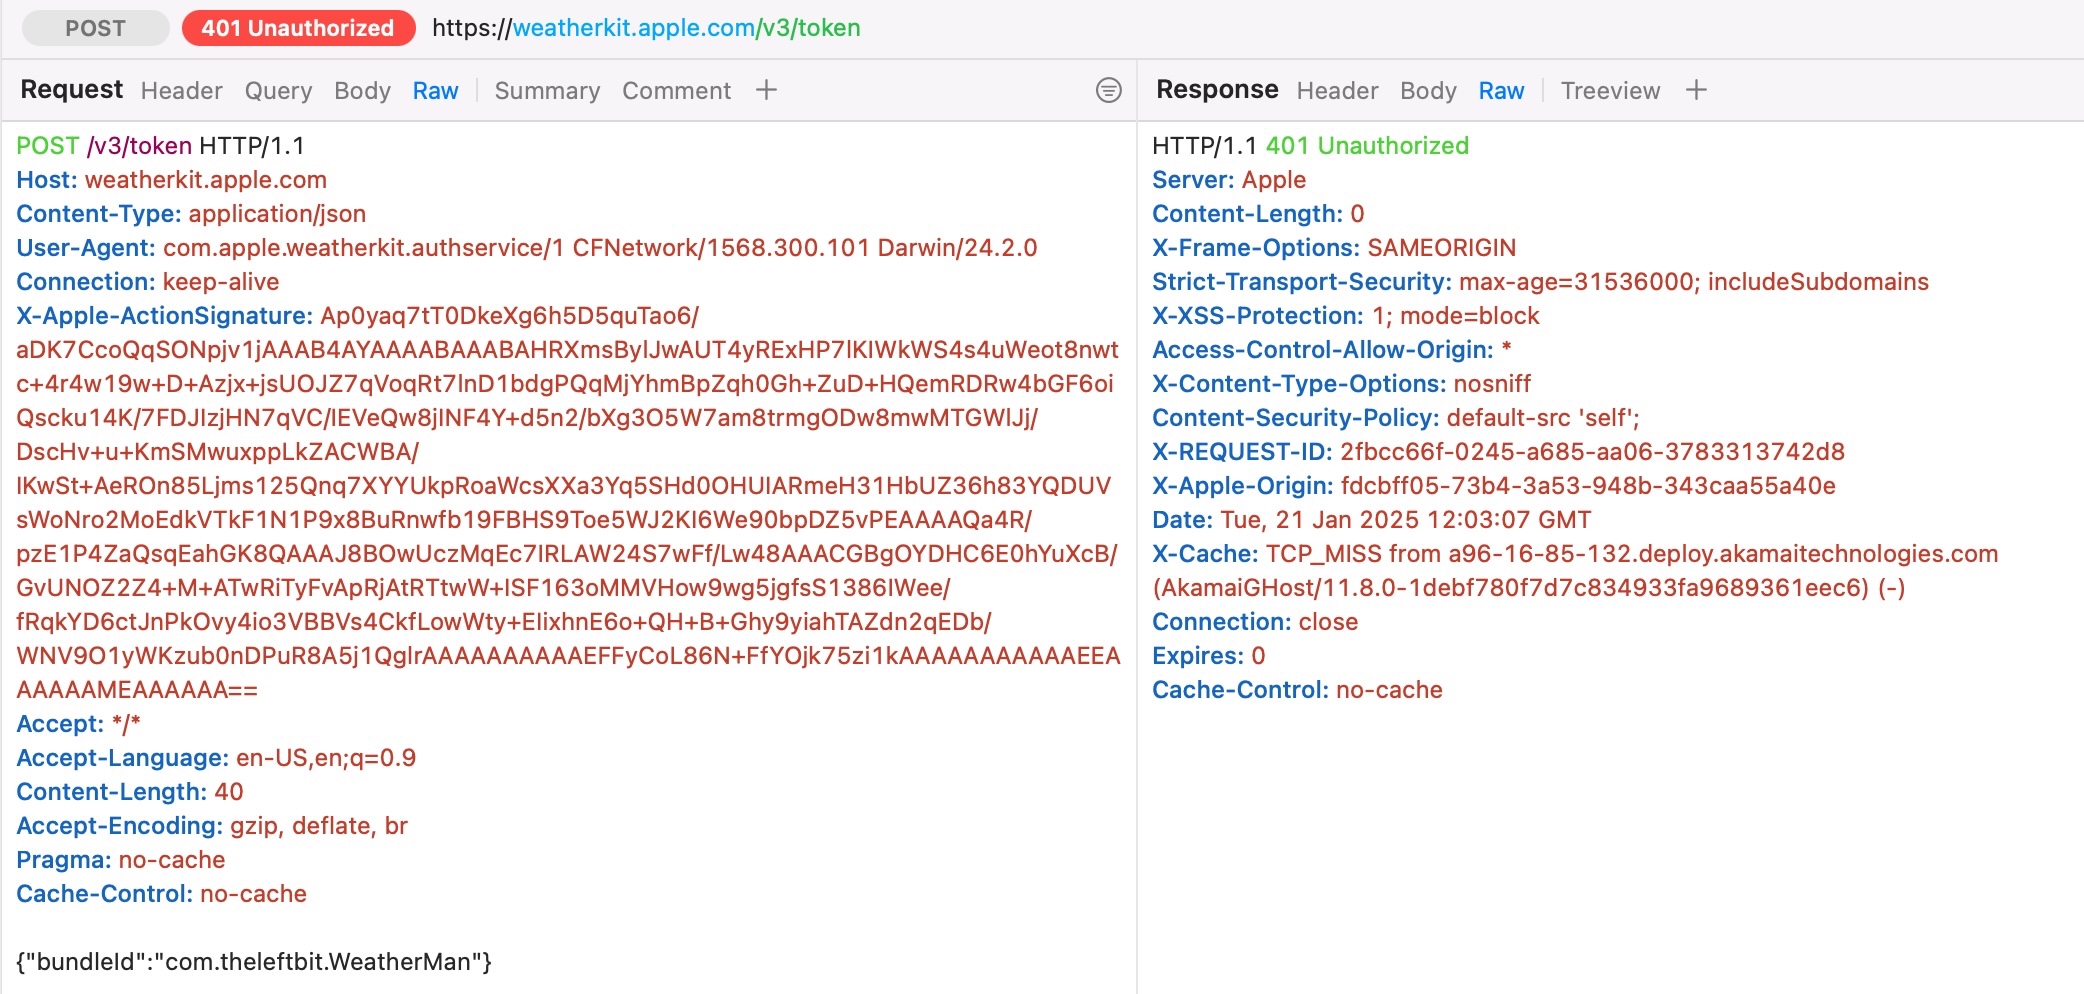
Task: Click 'Connection: close' response header
Action: tap(1255, 622)
